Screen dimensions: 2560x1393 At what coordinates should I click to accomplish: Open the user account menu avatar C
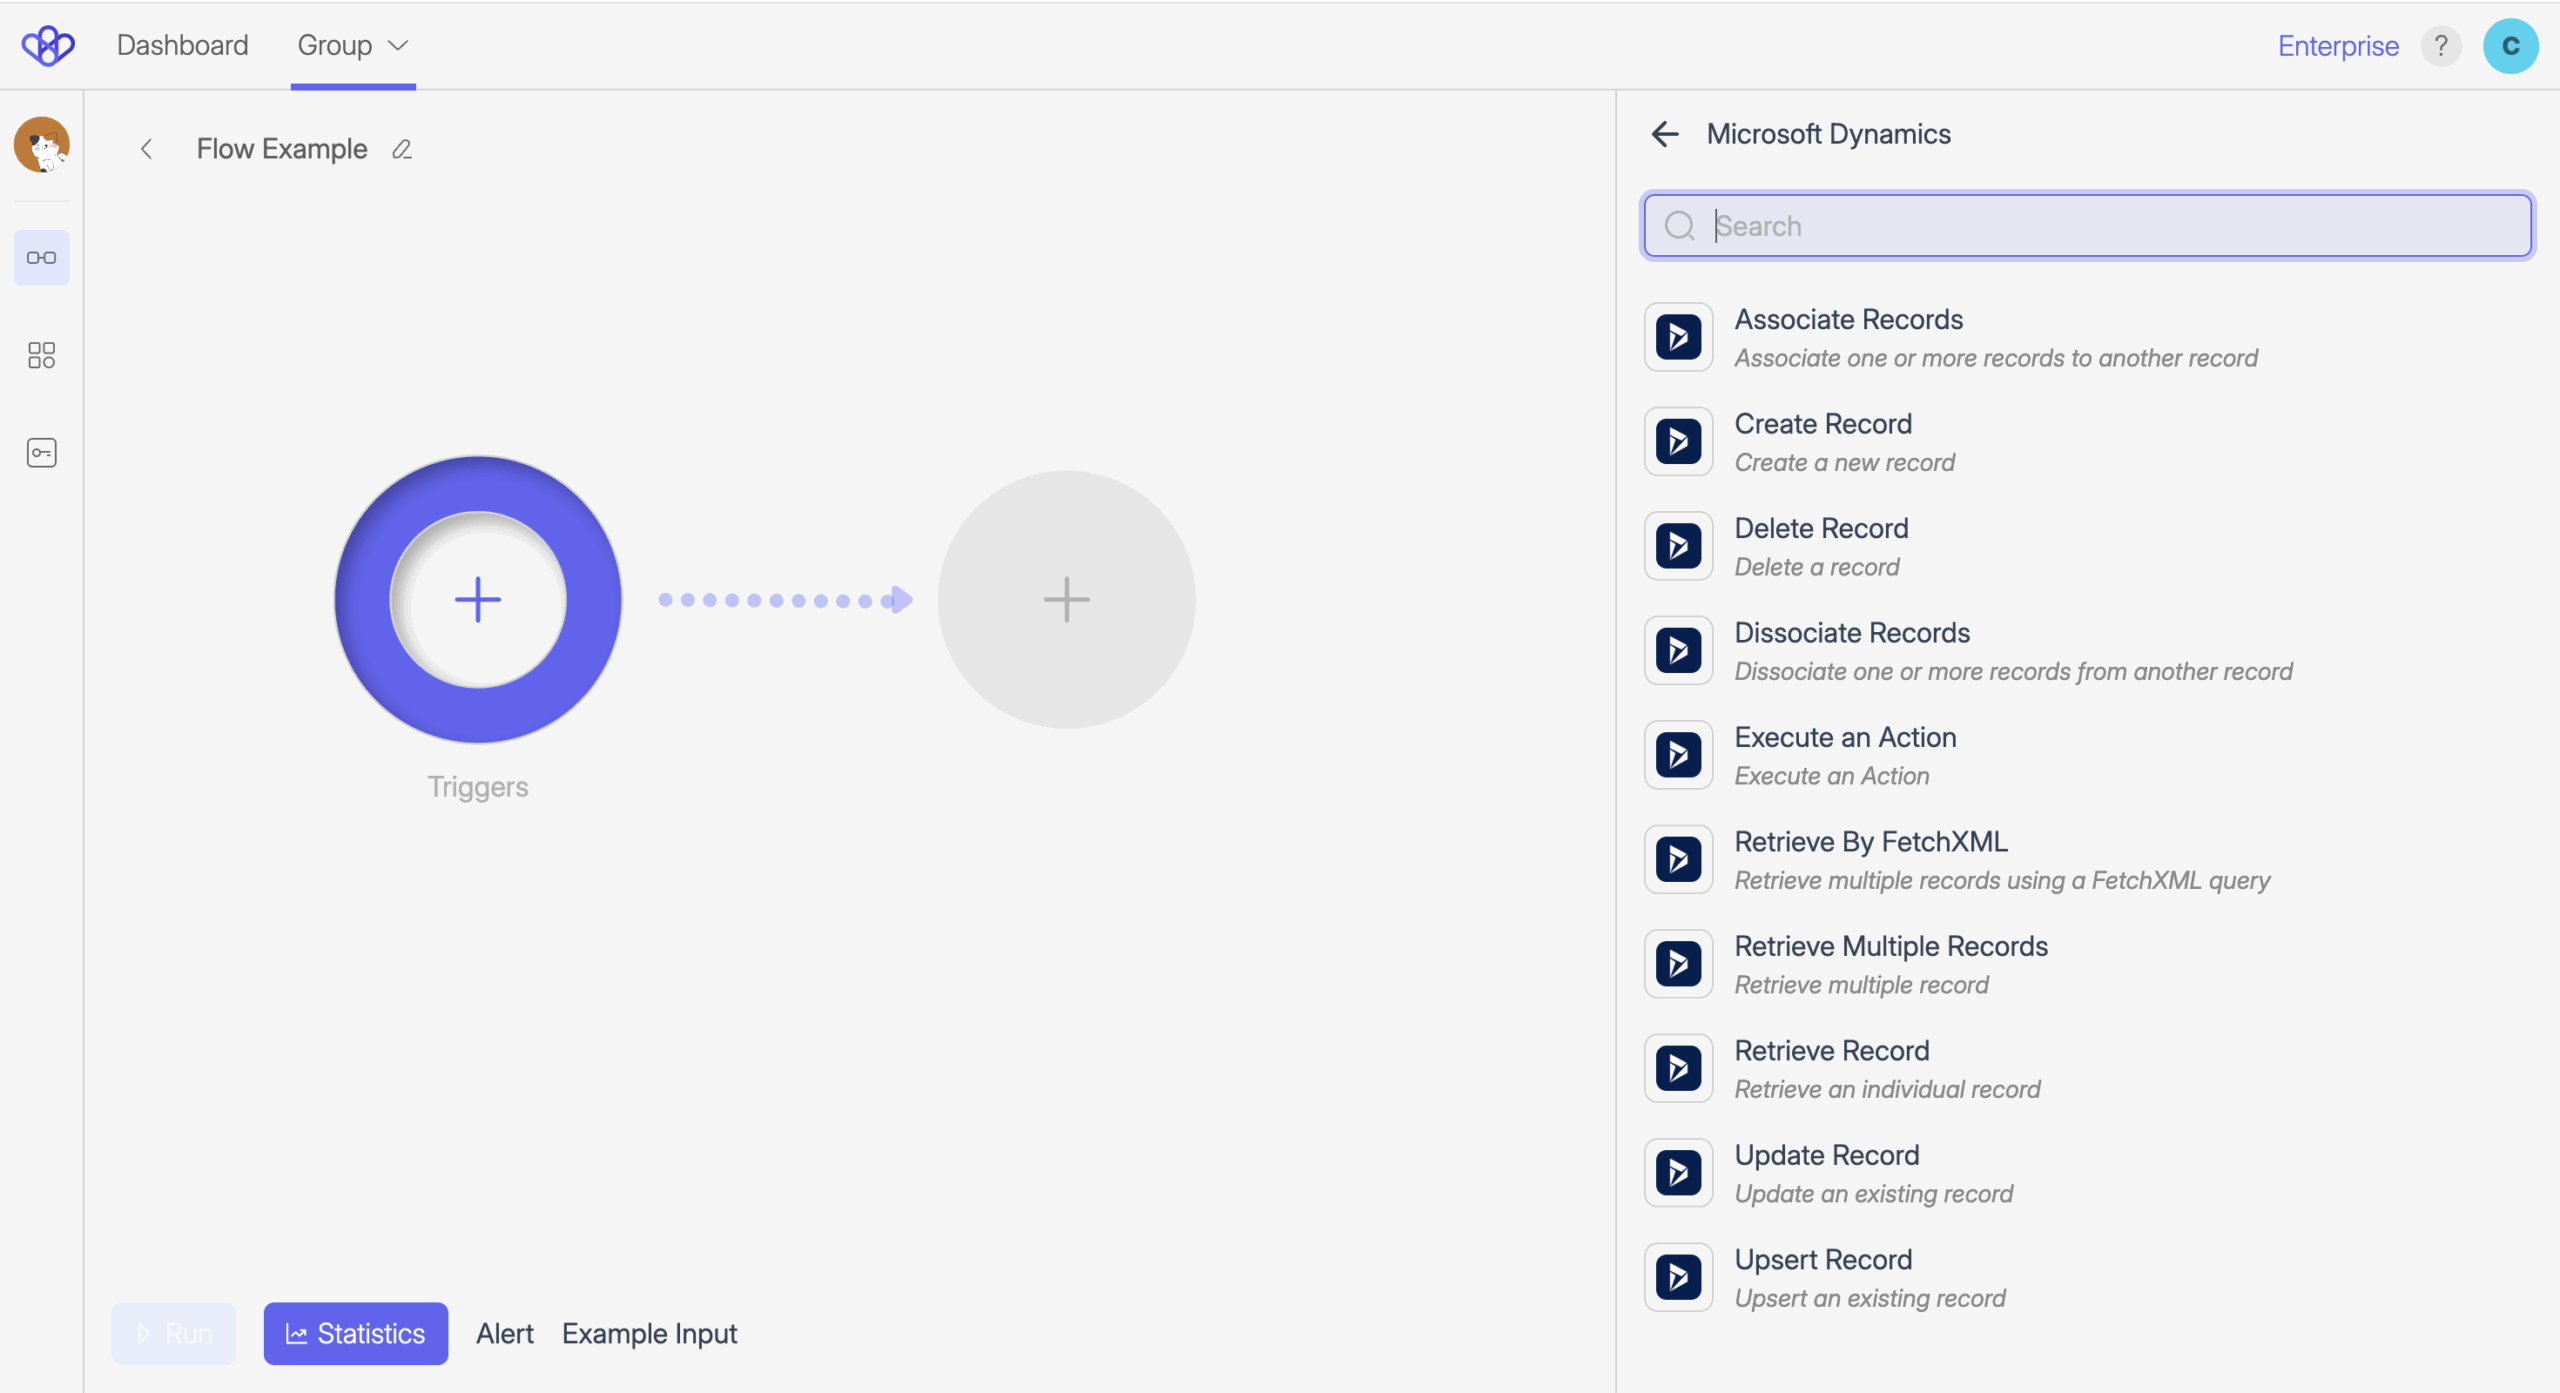point(2510,46)
